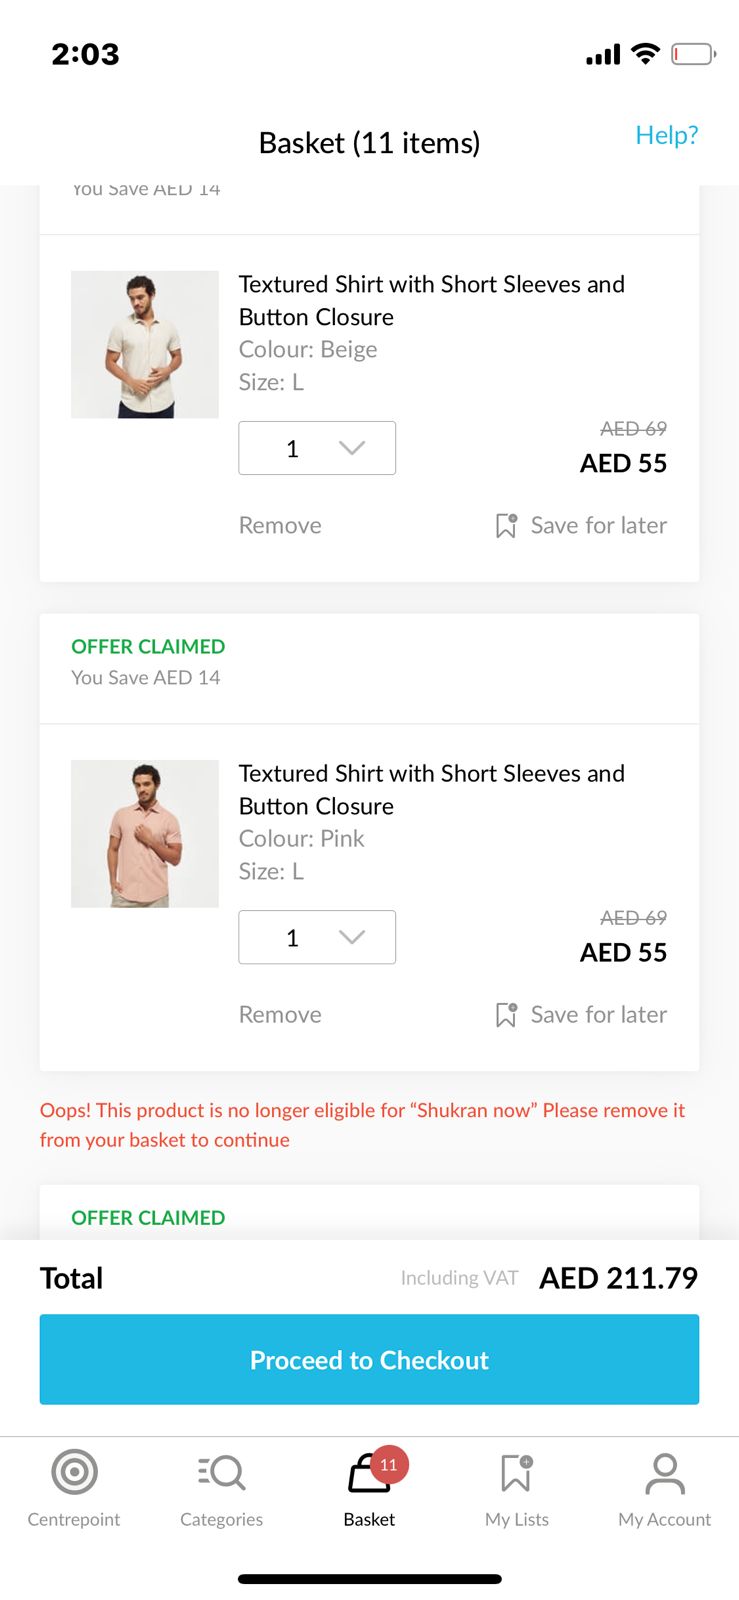739x1600 pixels.
Task: Tap the battery indicator in status bar
Action: (693, 54)
